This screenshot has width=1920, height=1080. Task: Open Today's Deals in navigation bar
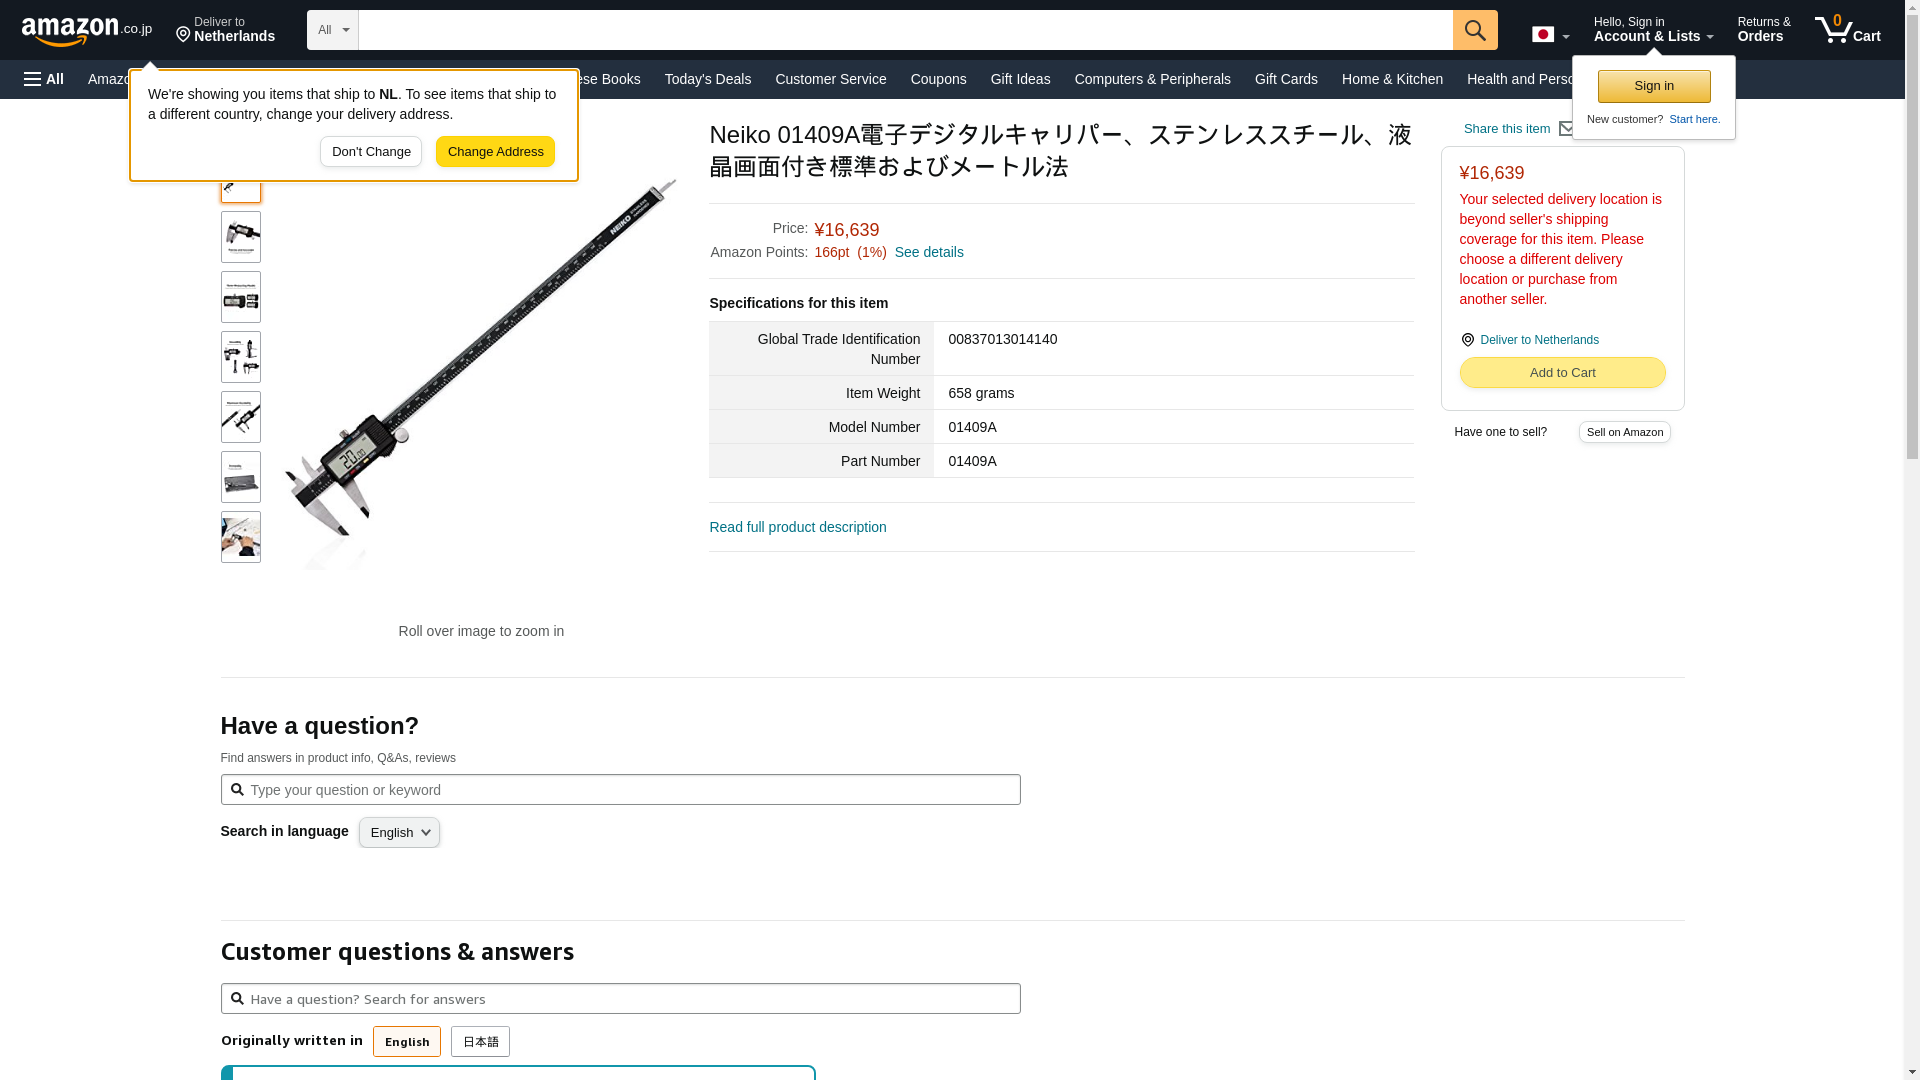(707, 79)
